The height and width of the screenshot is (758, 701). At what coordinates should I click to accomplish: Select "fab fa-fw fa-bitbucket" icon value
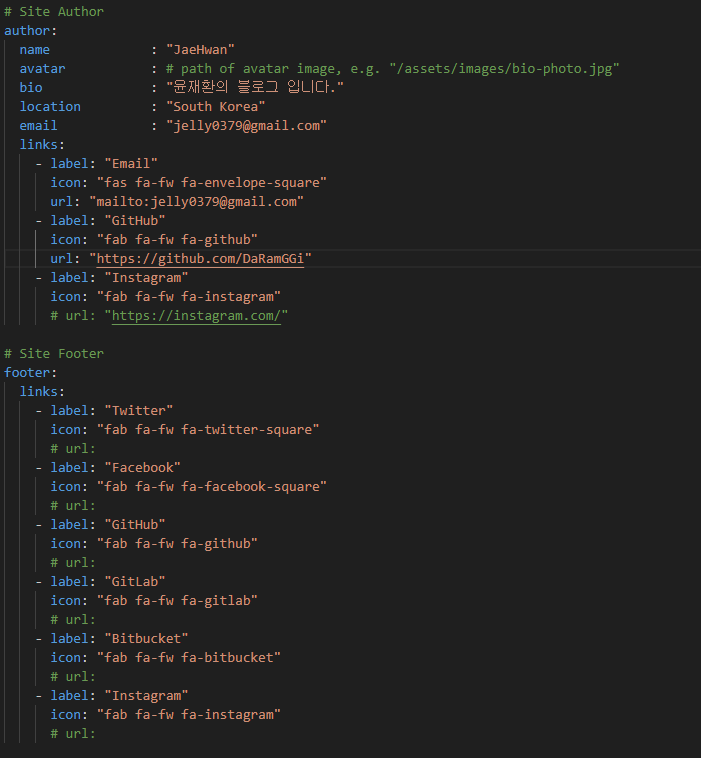(x=189, y=657)
